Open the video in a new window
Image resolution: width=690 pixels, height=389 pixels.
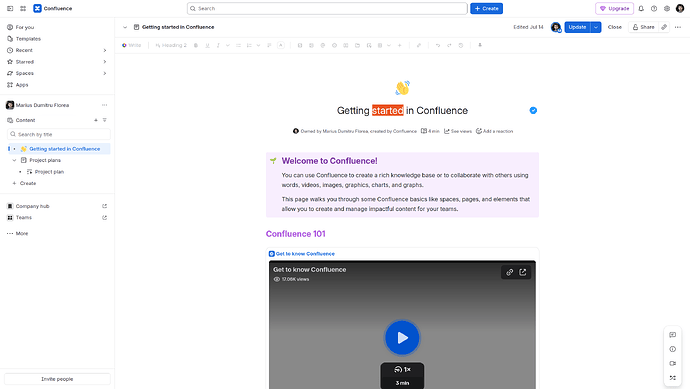coord(523,272)
